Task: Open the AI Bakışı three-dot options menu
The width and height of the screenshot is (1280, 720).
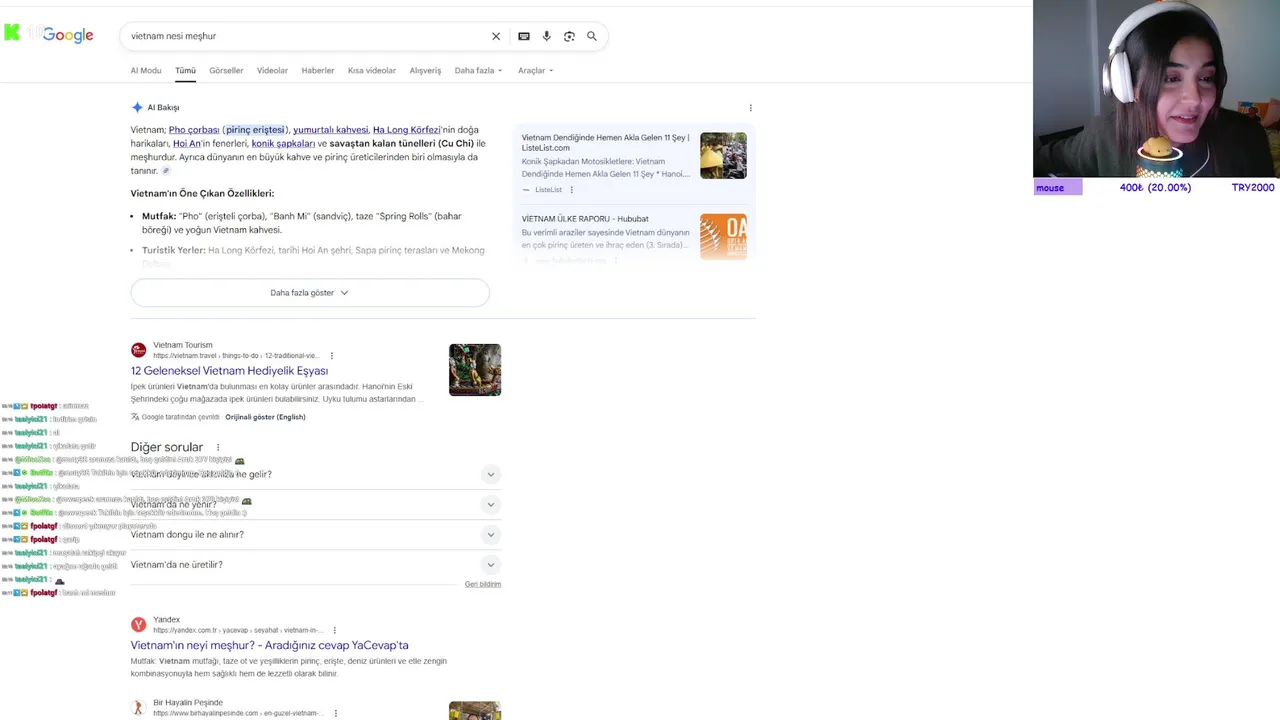Action: tap(751, 108)
